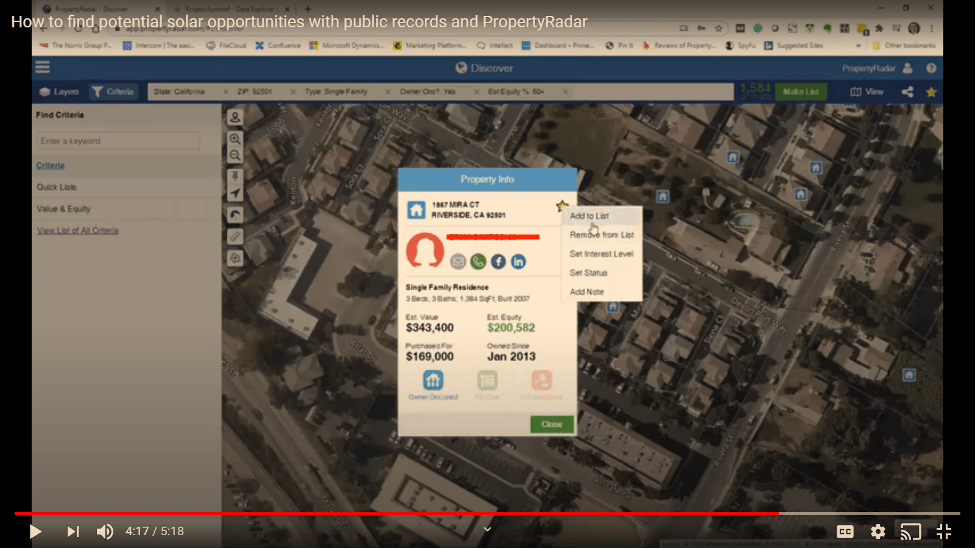Click the gold star favorites icon in toolbar
Screen dimensions: 977x550
coord(932,92)
